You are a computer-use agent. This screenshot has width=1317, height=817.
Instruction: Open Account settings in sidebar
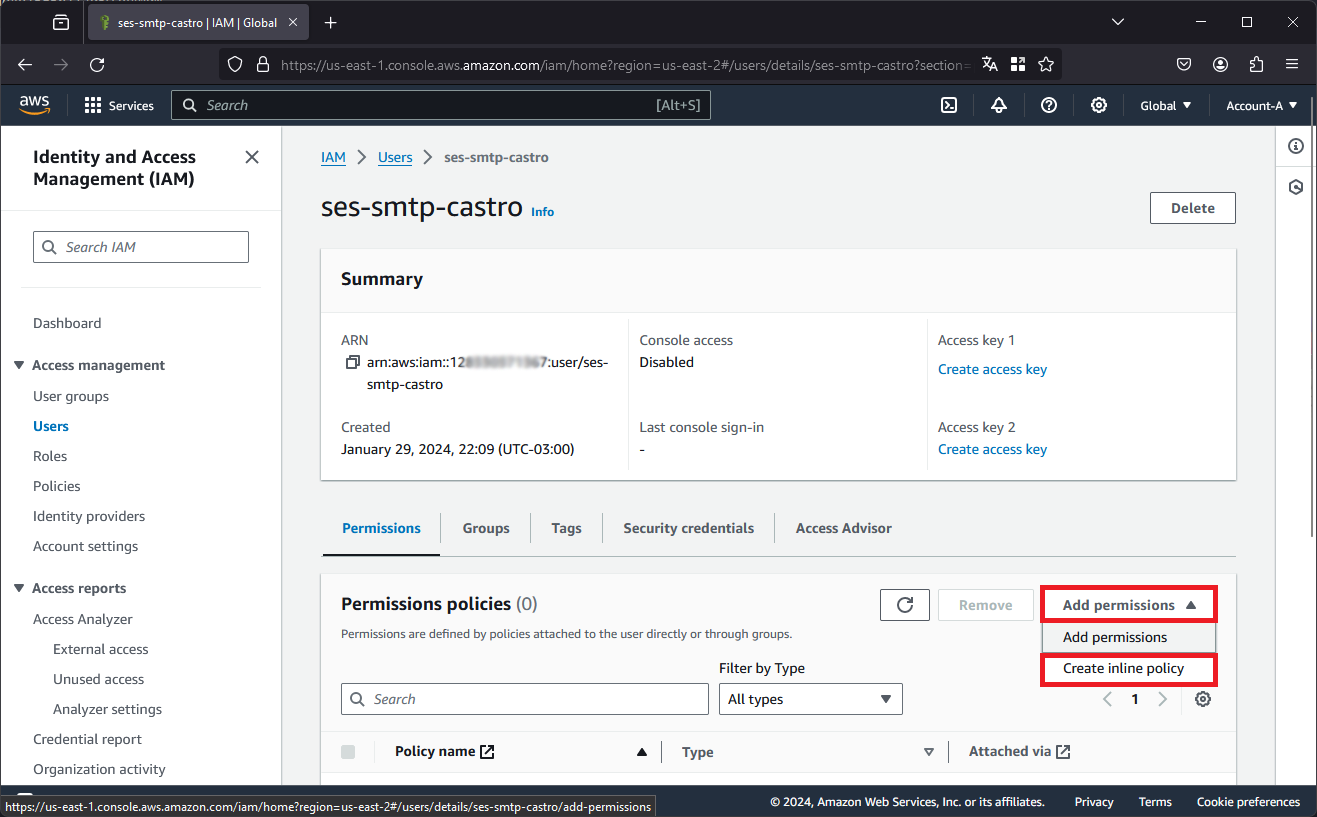[x=86, y=546]
